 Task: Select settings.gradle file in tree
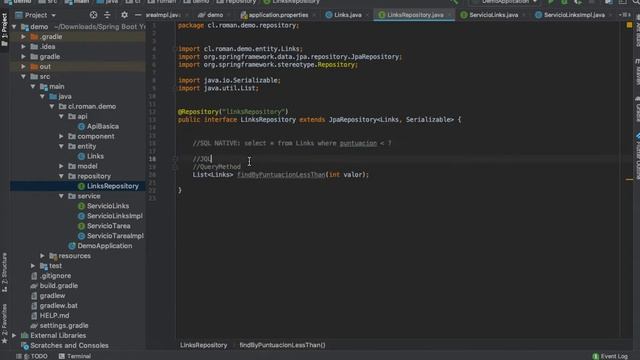pos(60,326)
